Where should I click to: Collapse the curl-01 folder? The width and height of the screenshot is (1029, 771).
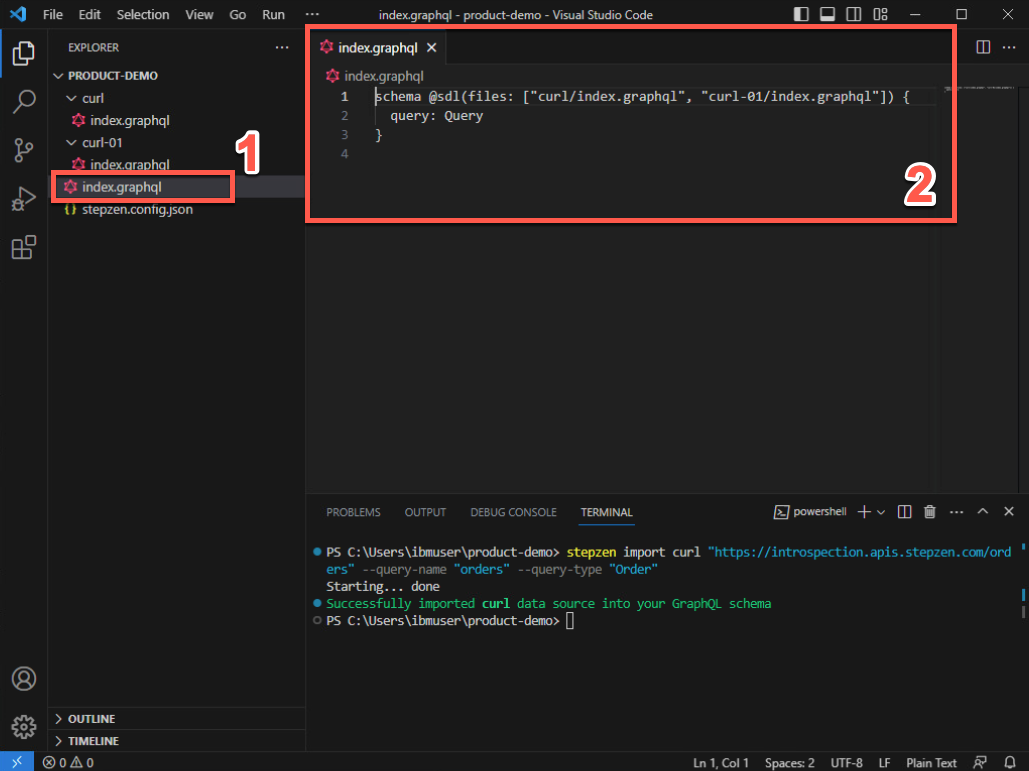pyautogui.click(x=71, y=142)
